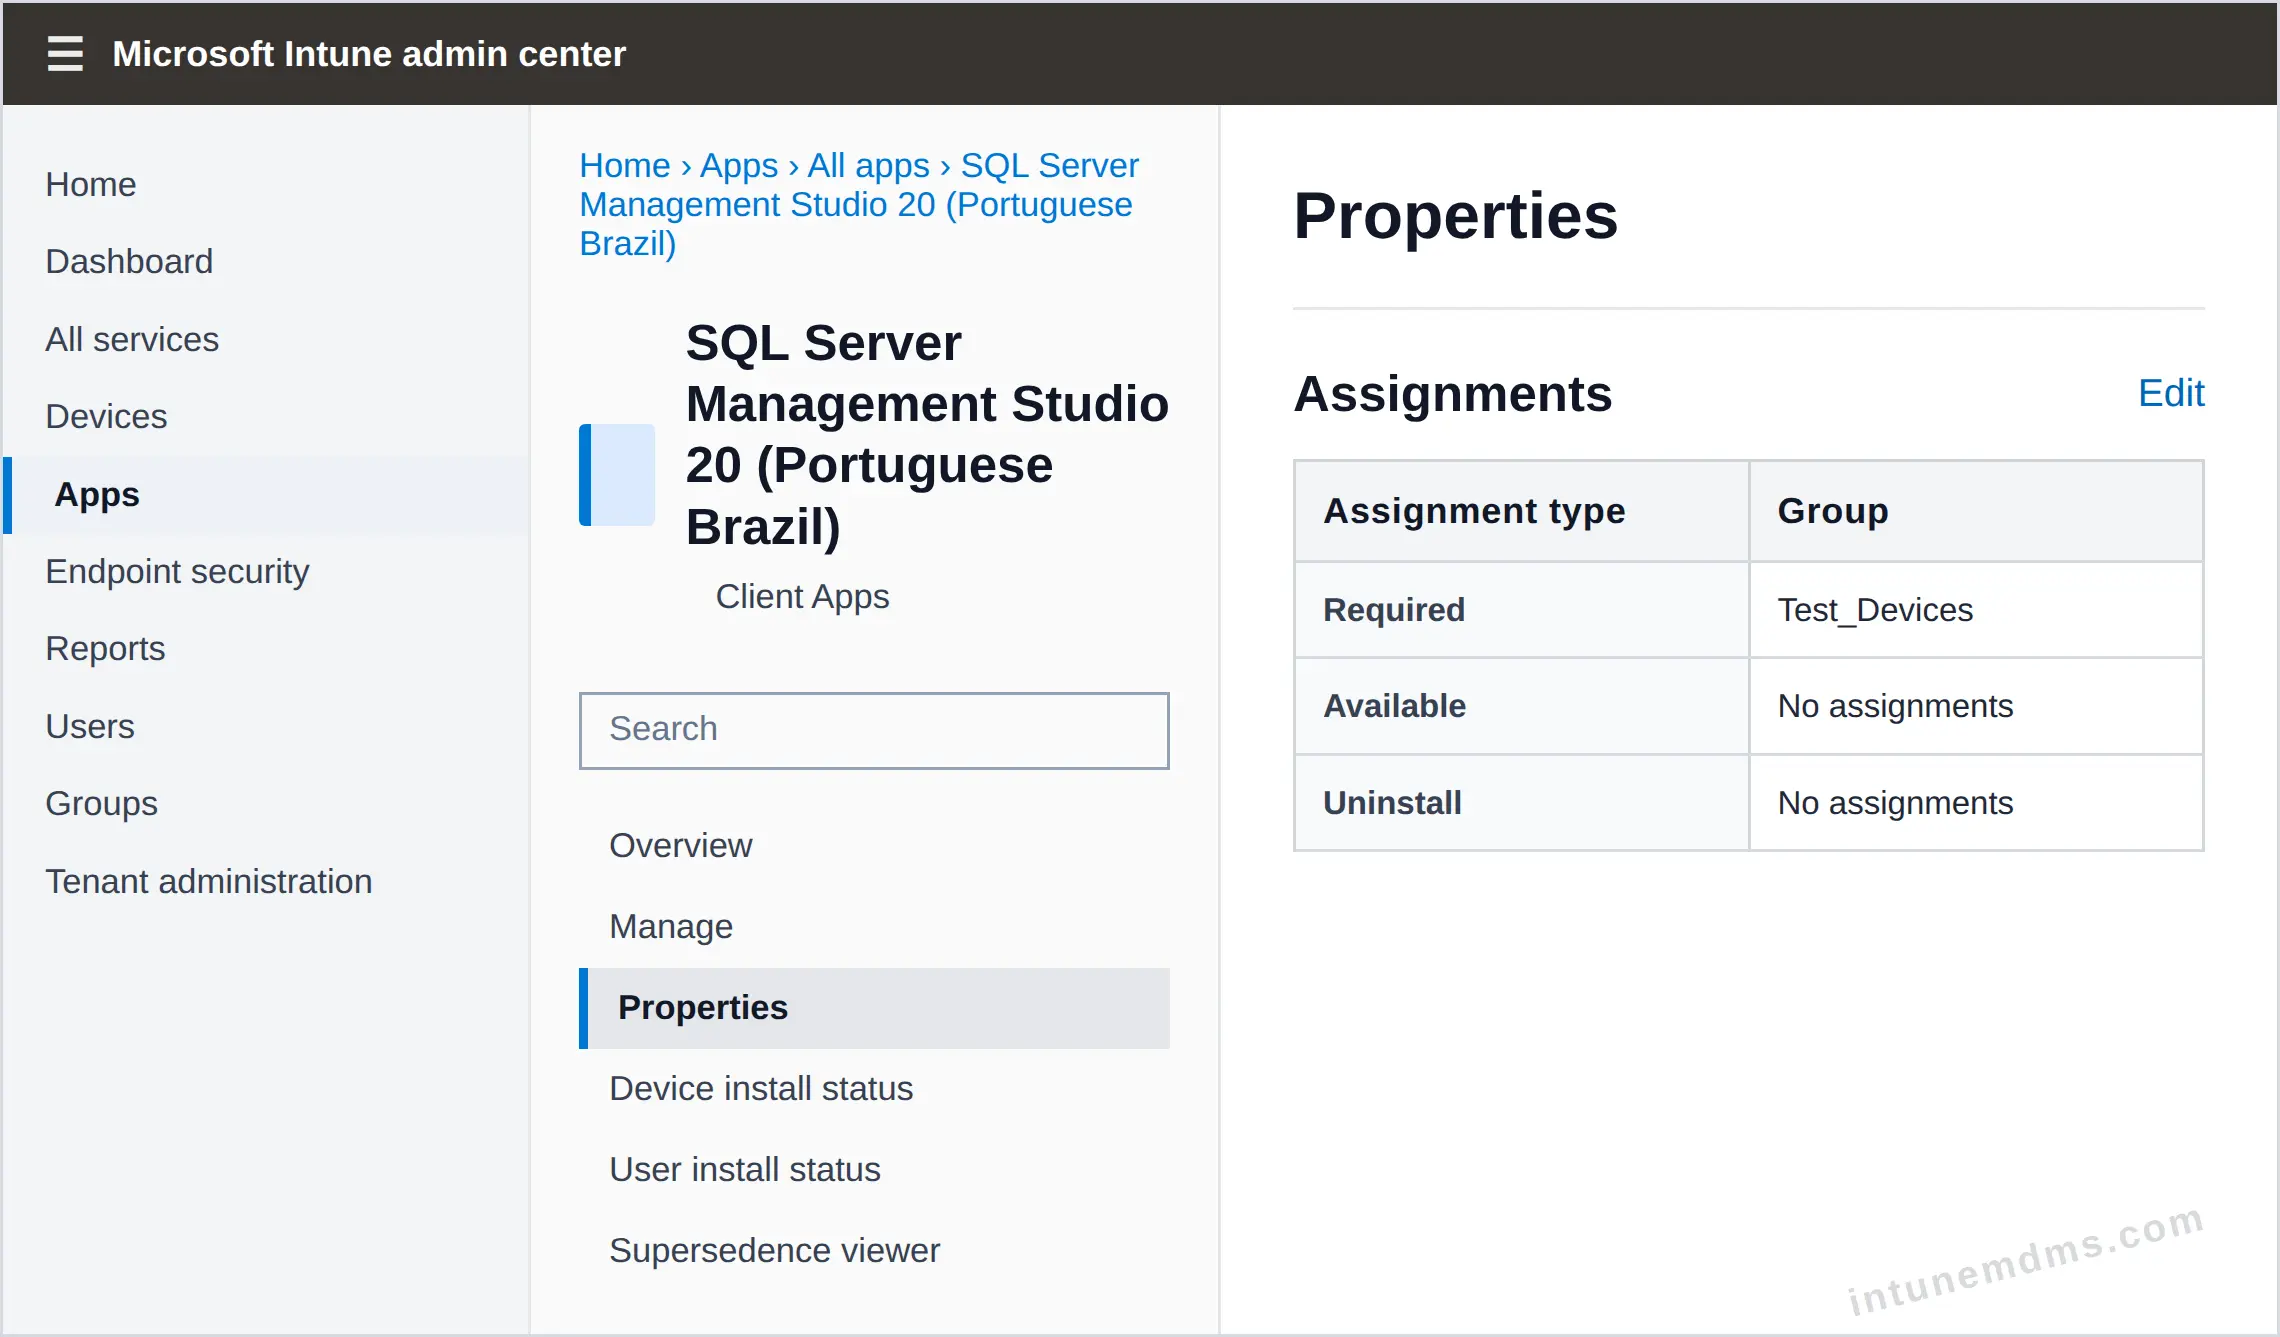
Task: Click the Home breadcrumb link
Action: tap(625, 165)
